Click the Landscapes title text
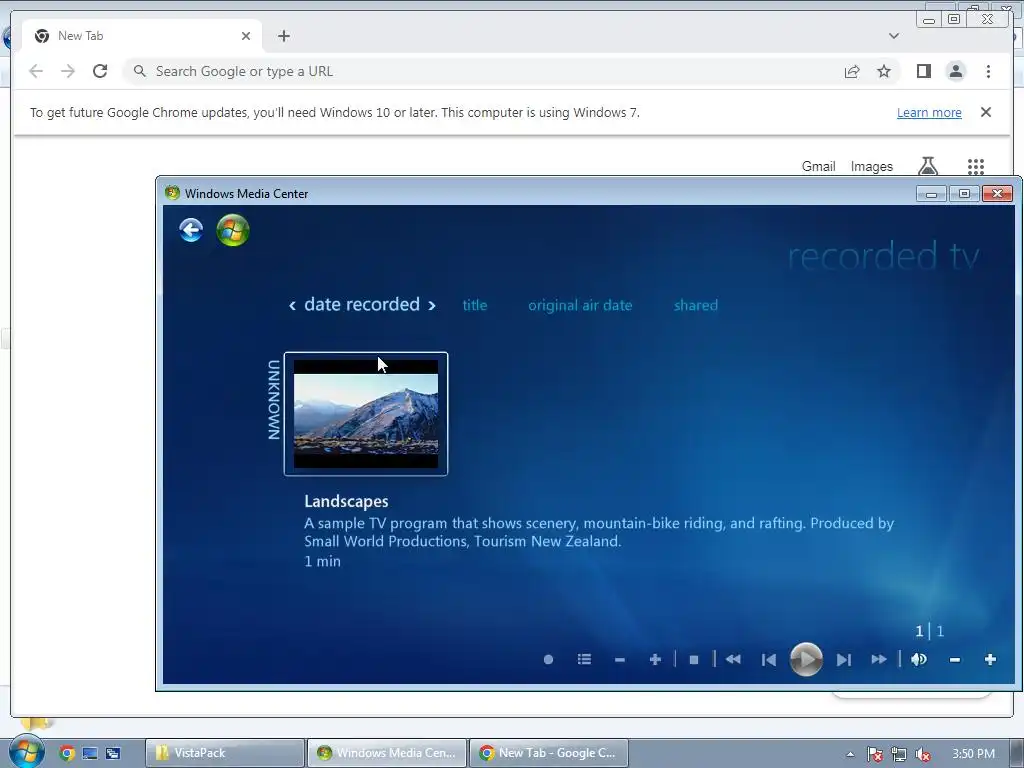Image resolution: width=1024 pixels, height=768 pixels. (346, 501)
